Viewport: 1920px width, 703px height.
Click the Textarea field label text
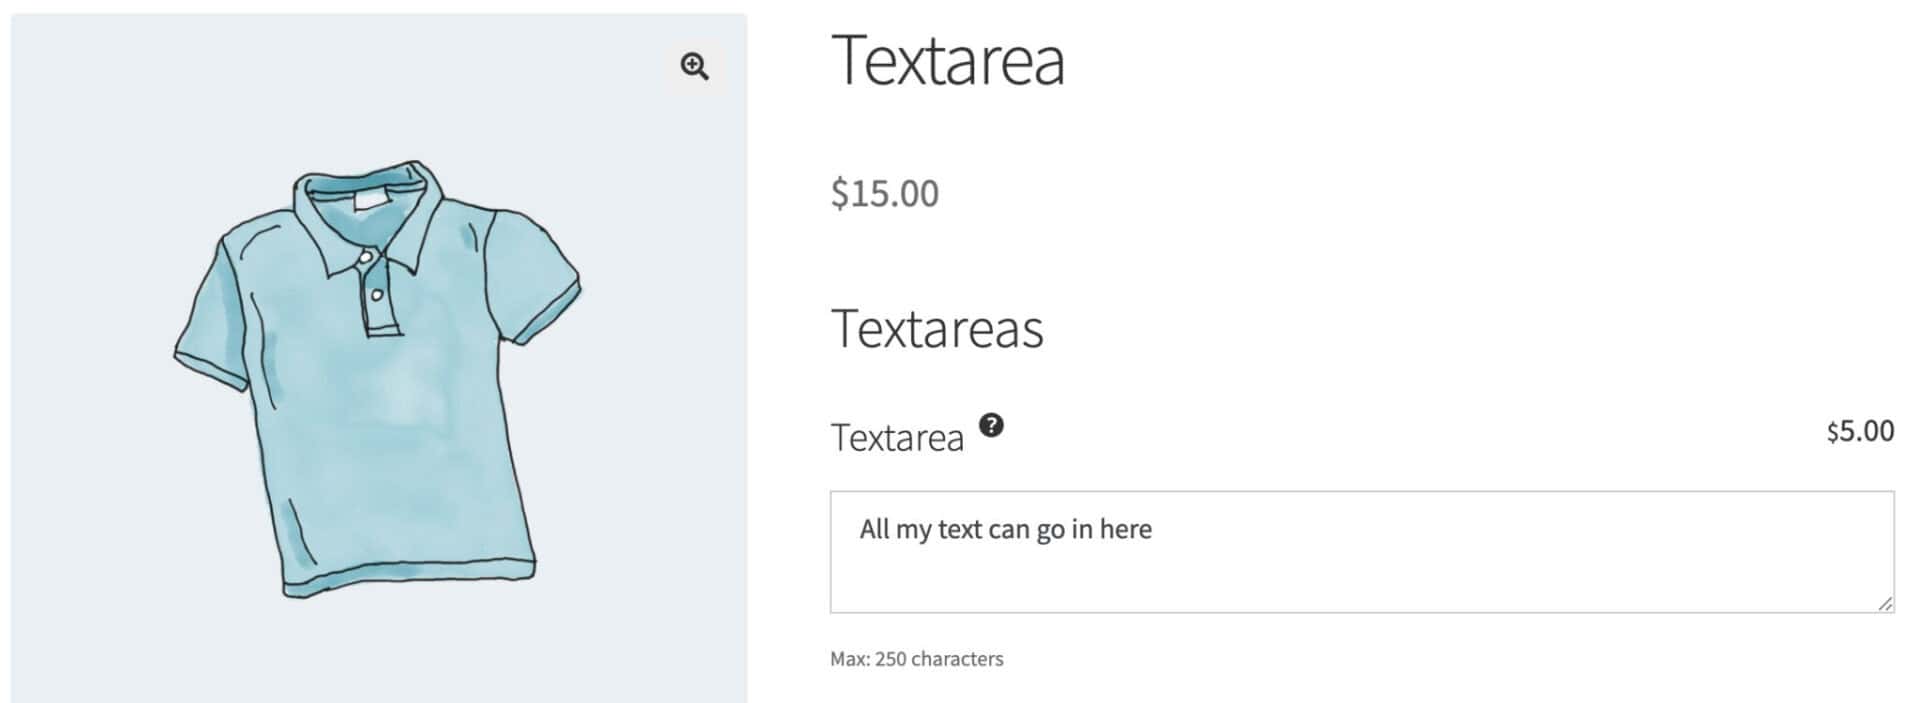click(x=899, y=437)
